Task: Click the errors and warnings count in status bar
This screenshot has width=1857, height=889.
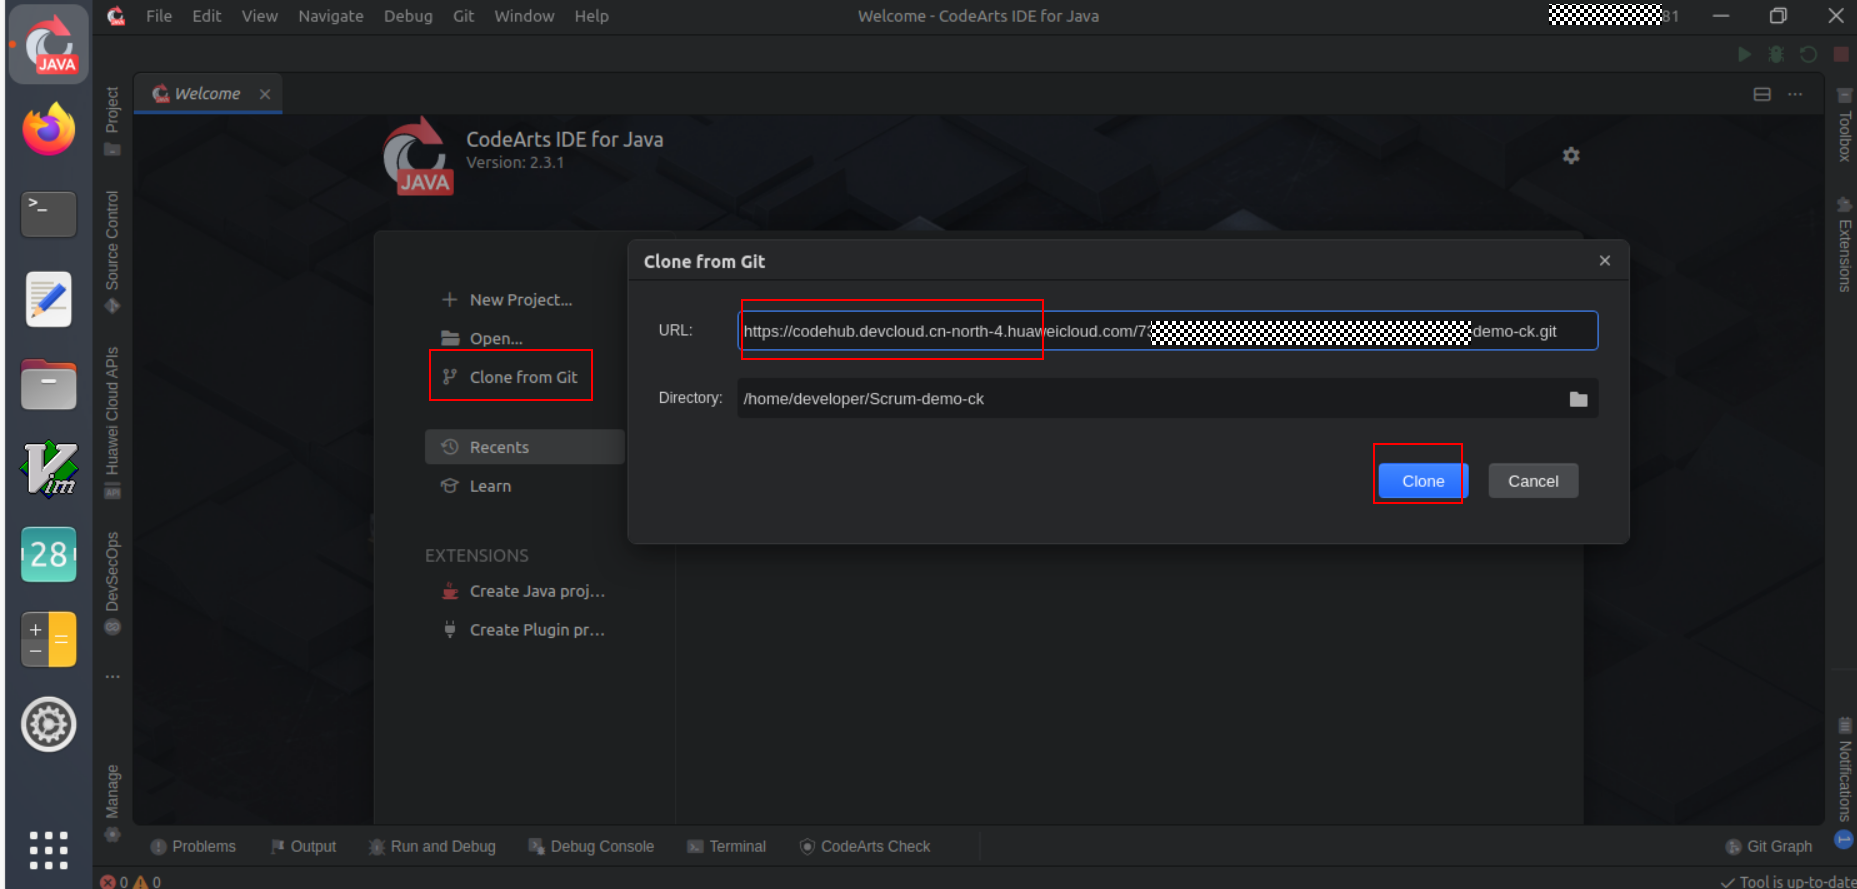Action: click(131, 881)
